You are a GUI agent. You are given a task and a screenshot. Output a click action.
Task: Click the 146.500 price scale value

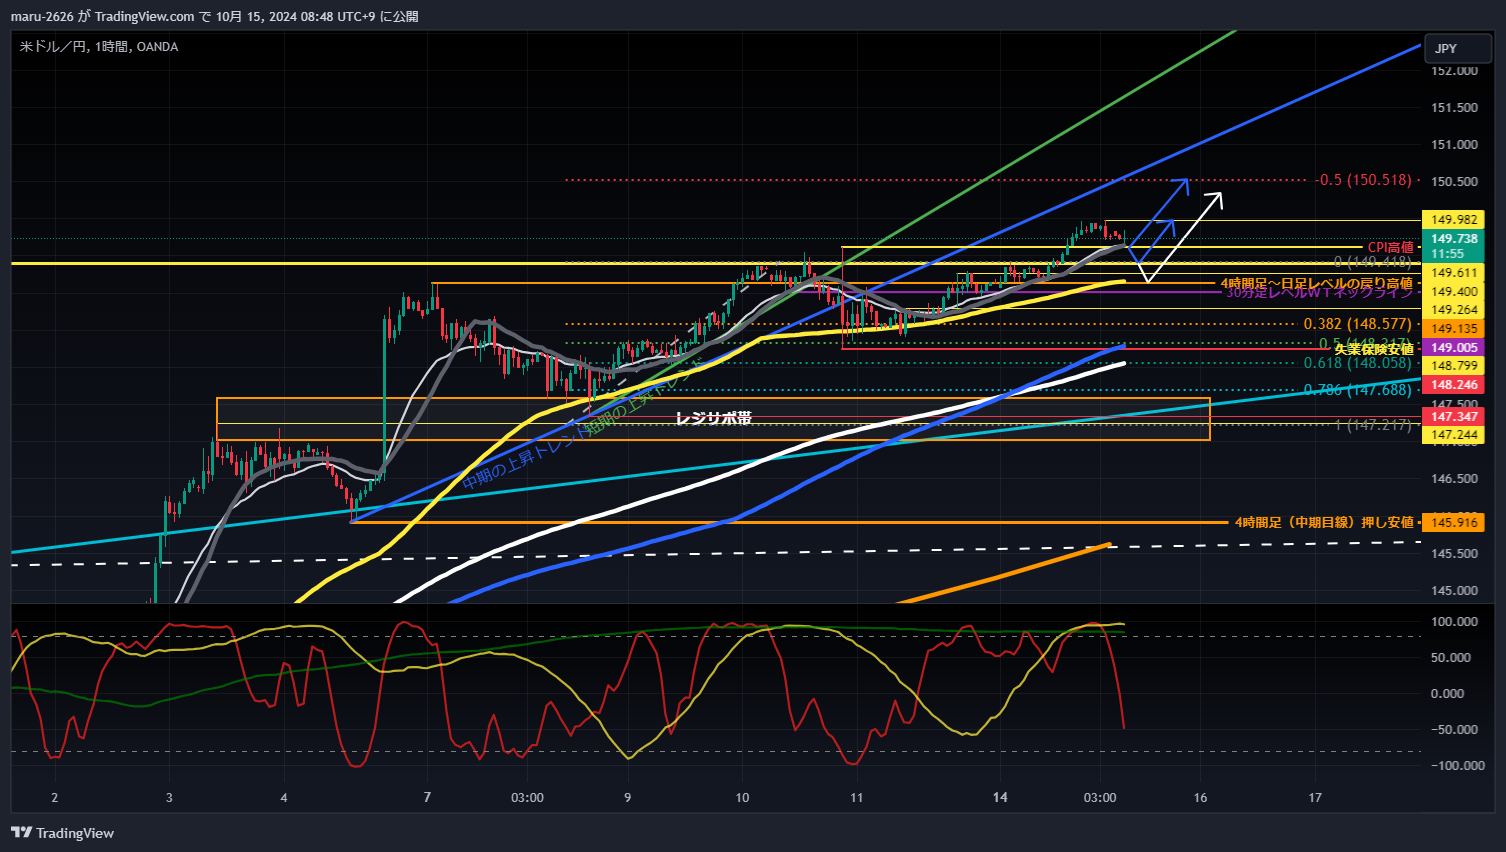click(1454, 479)
